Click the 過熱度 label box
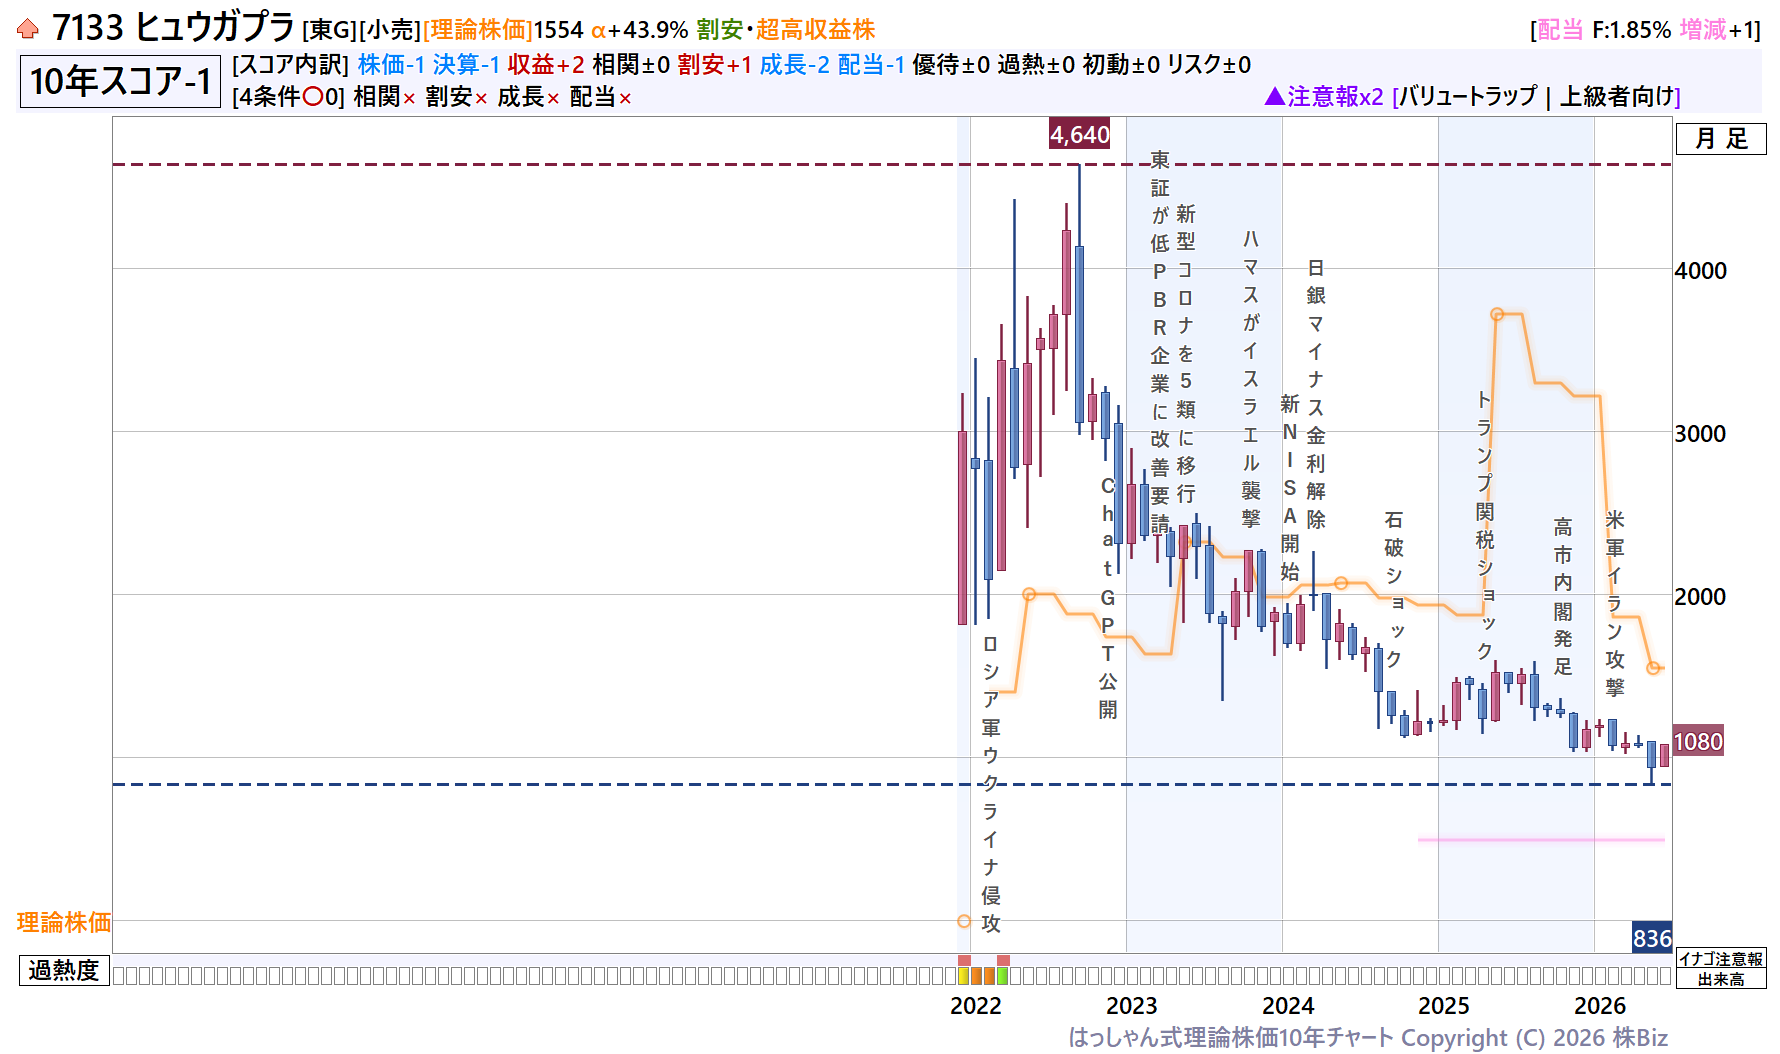Viewport: 1780px width, 1054px height. [64, 970]
